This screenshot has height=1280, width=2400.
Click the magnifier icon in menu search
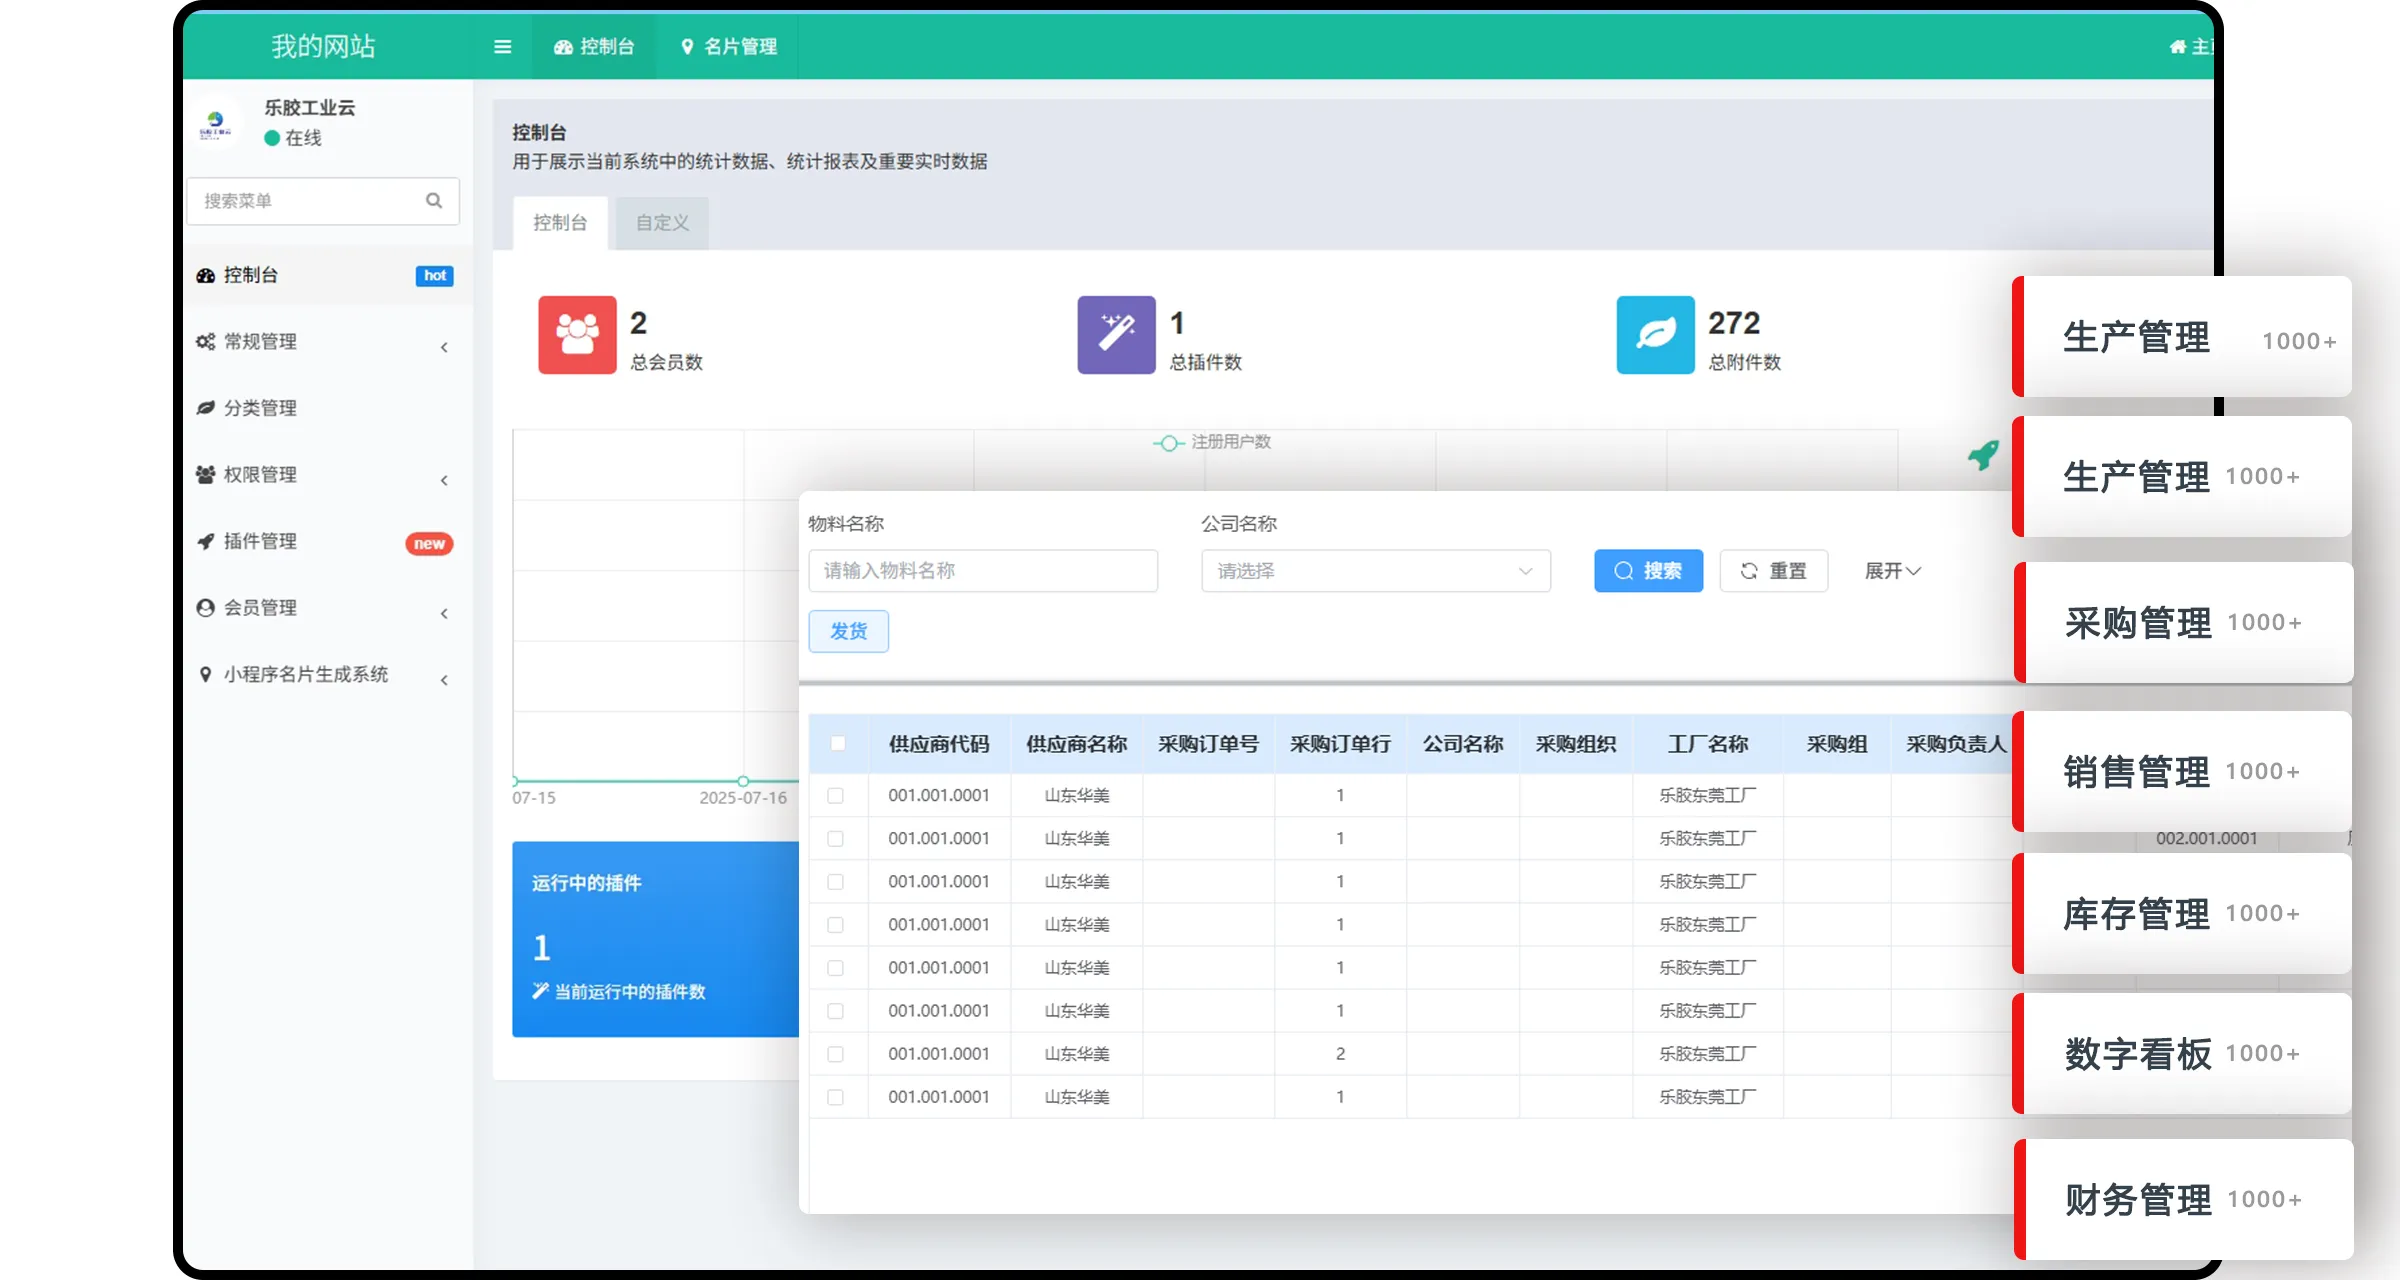434,201
